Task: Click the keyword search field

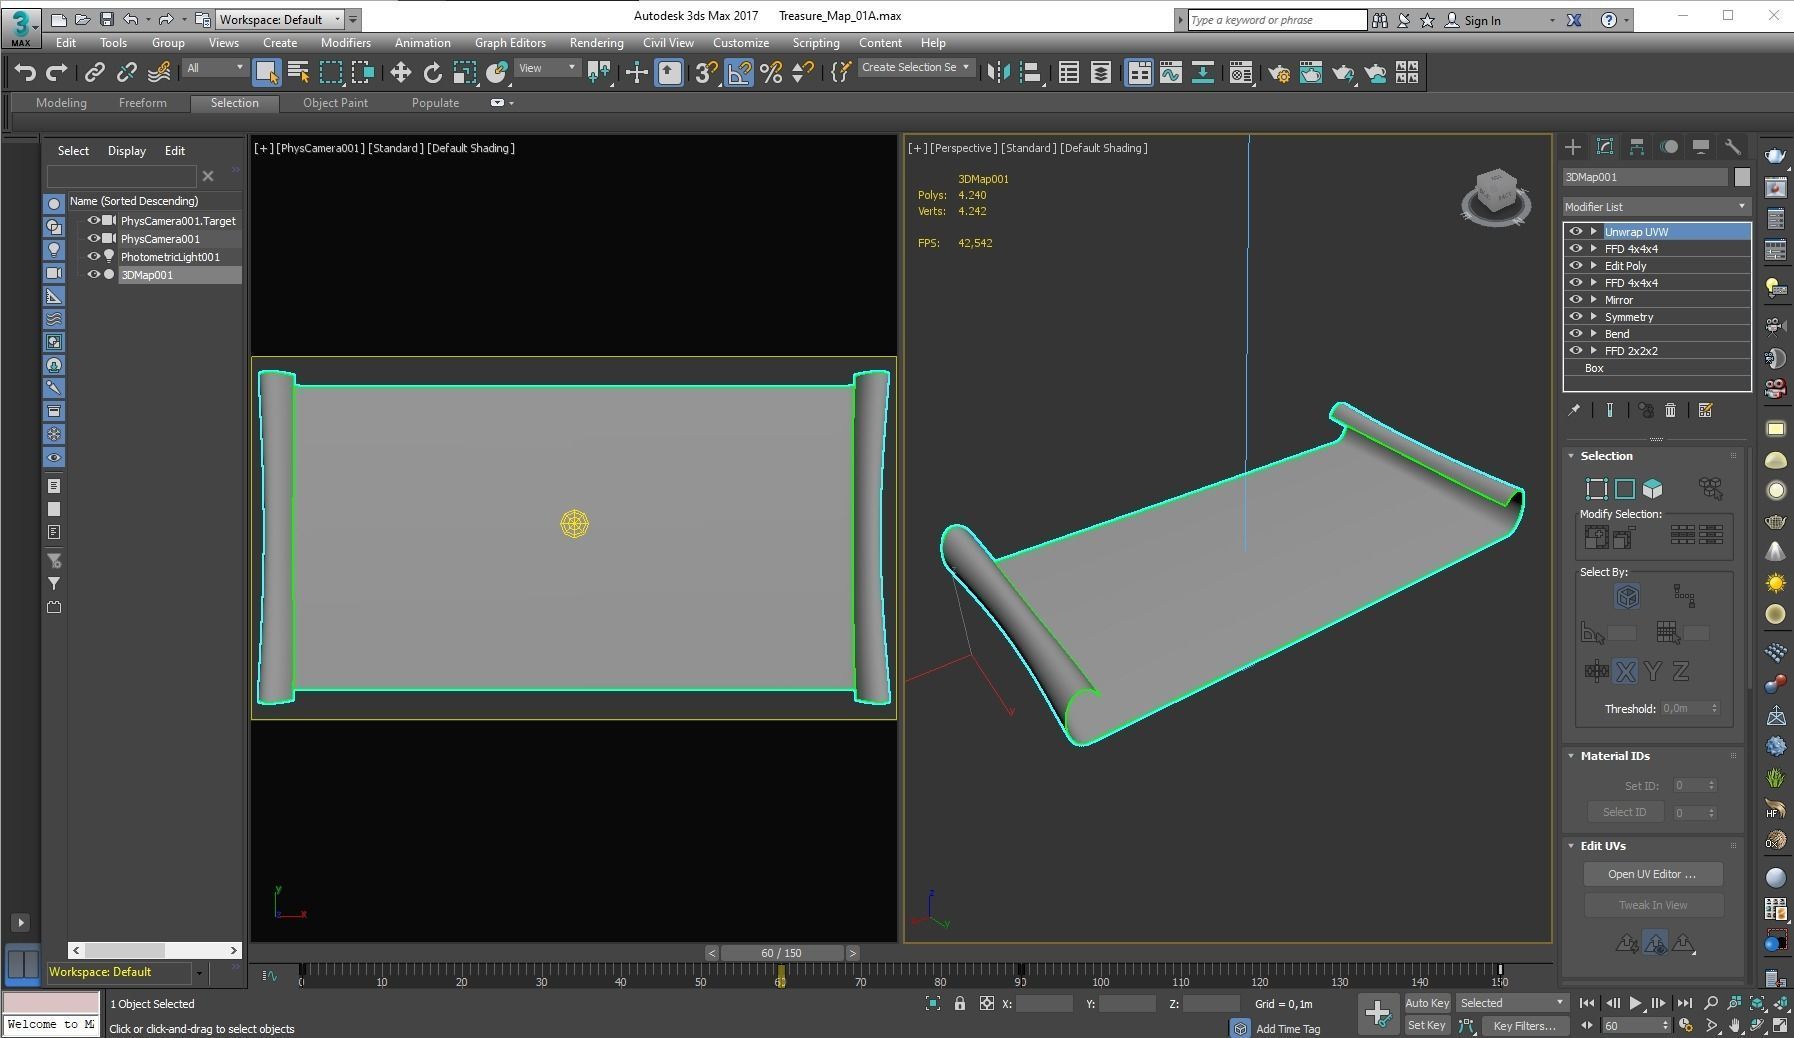Action: tap(1277, 20)
